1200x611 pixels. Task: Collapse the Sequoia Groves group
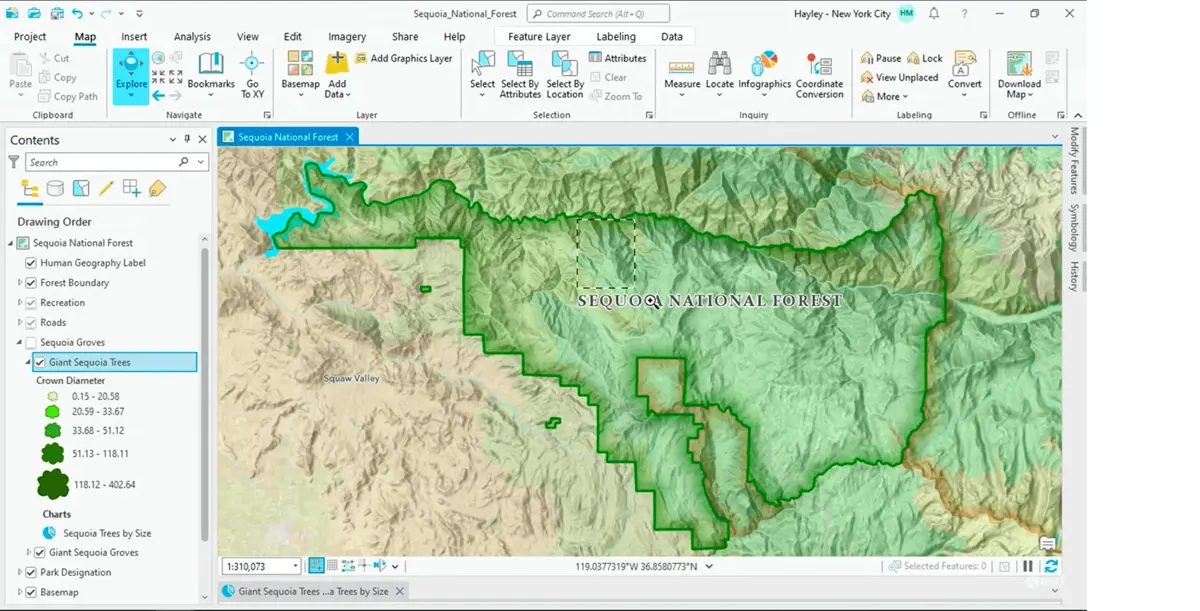pyautogui.click(x=20, y=343)
